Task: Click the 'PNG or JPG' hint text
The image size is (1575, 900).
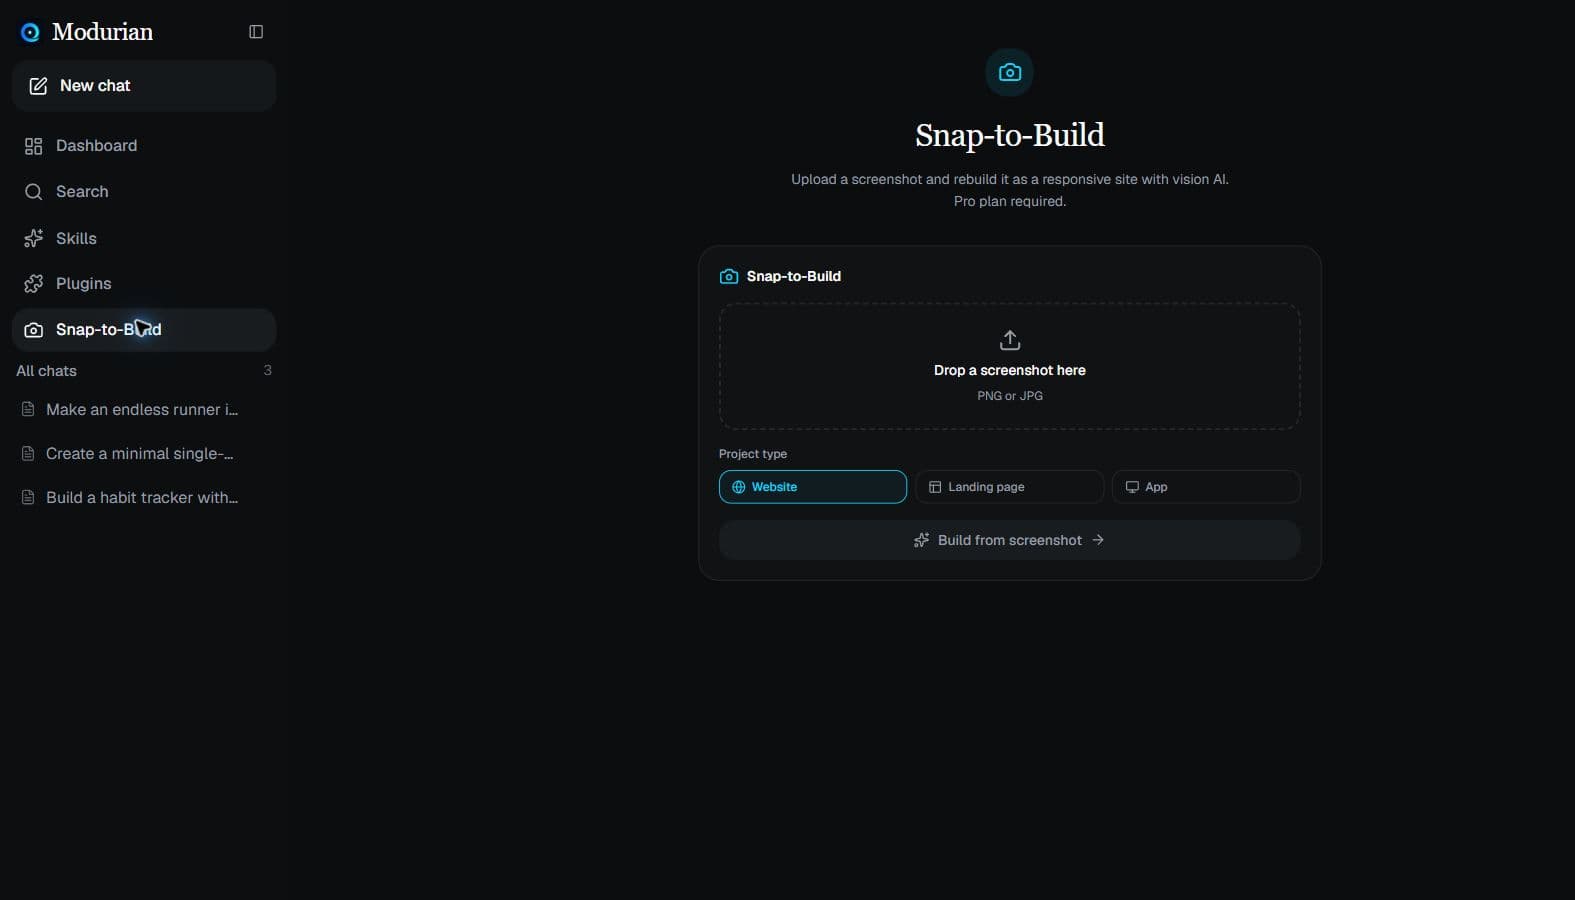Action: pyautogui.click(x=1010, y=396)
